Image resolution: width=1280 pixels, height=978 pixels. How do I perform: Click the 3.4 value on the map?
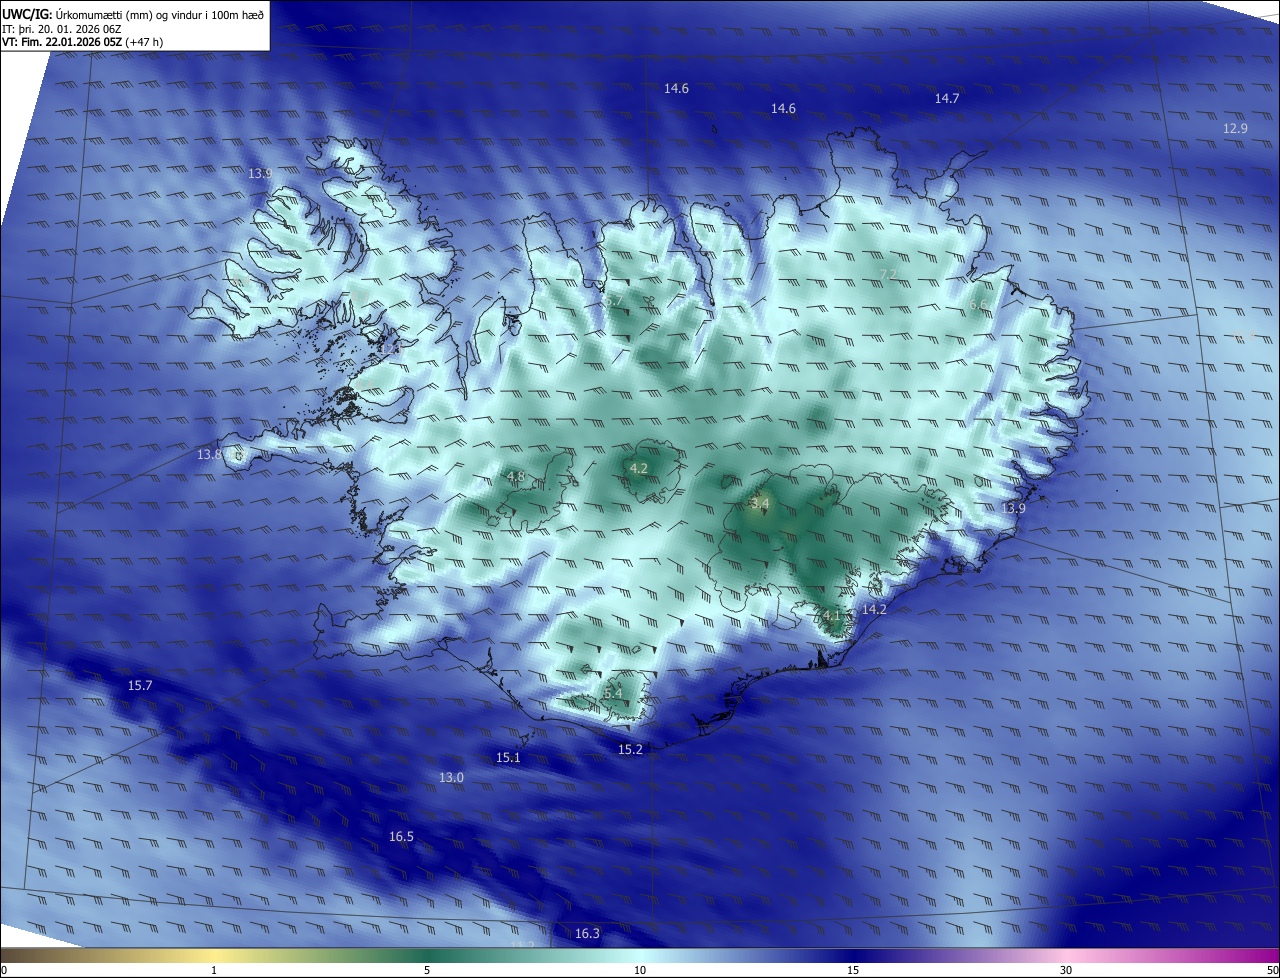pyautogui.click(x=759, y=504)
